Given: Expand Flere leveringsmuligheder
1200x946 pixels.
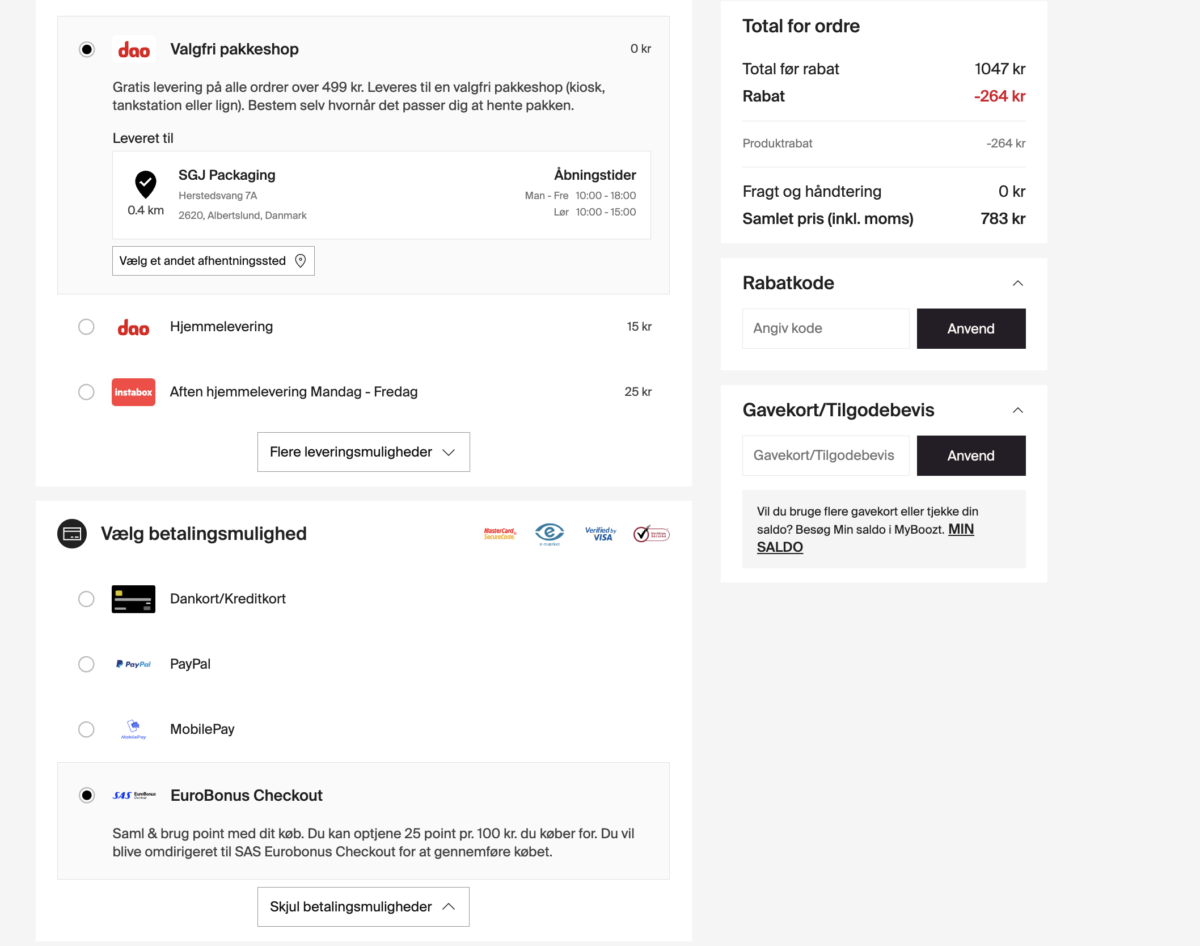Looking at the screenshot, I should click(x=363, y=452).
